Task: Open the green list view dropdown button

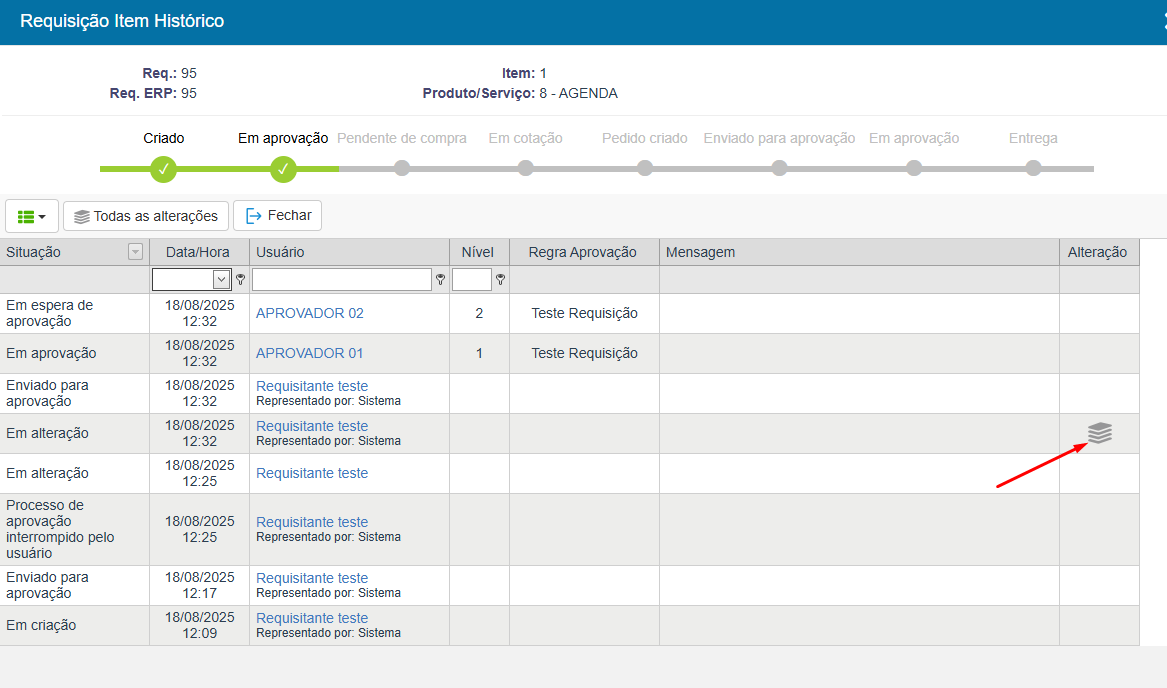Action: (x=32, y=216)
